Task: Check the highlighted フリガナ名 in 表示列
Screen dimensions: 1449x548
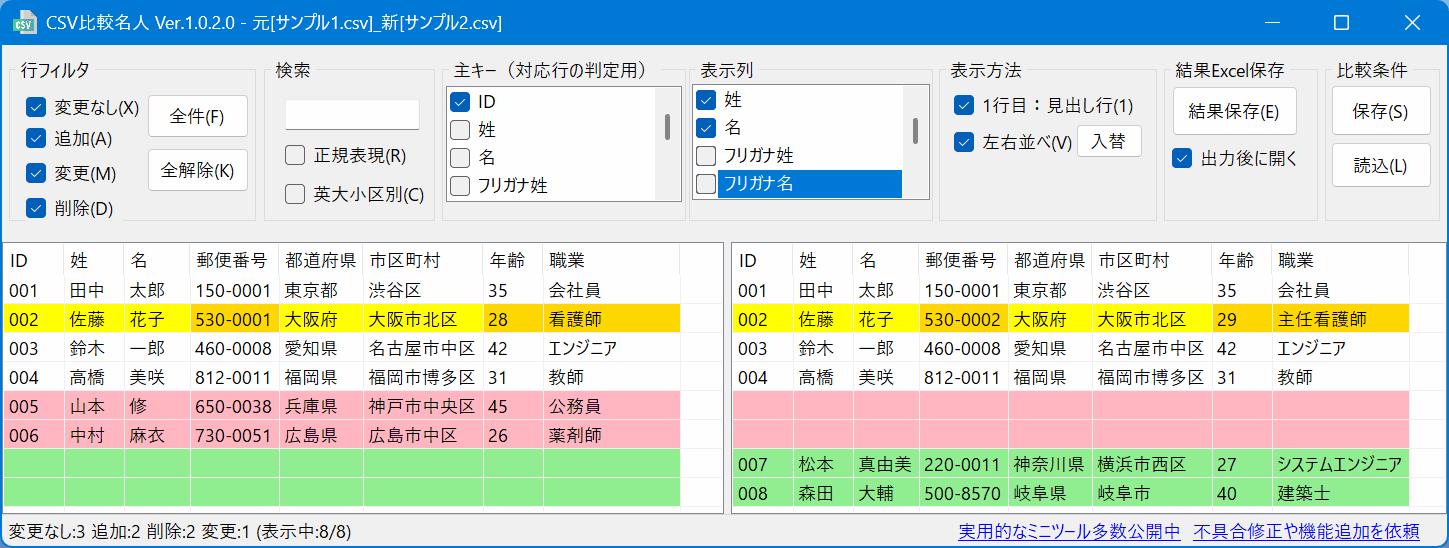Action: [706, 183]
